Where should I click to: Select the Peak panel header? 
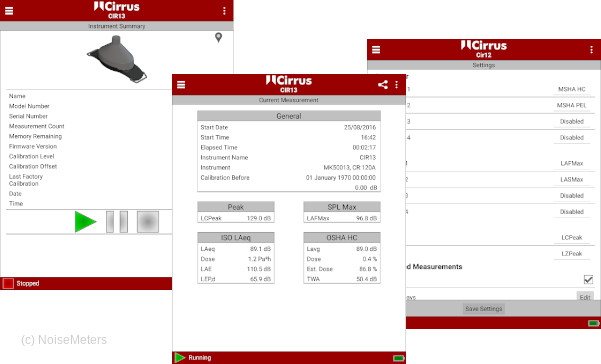[x=236, y=207]
